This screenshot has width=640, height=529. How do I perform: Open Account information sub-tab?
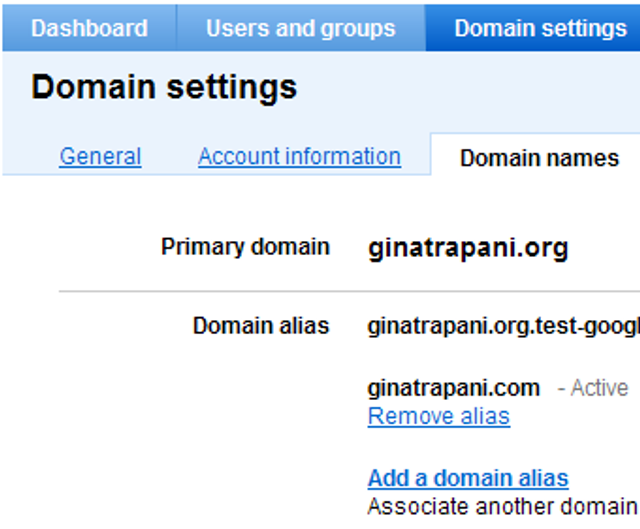(300, 156)
